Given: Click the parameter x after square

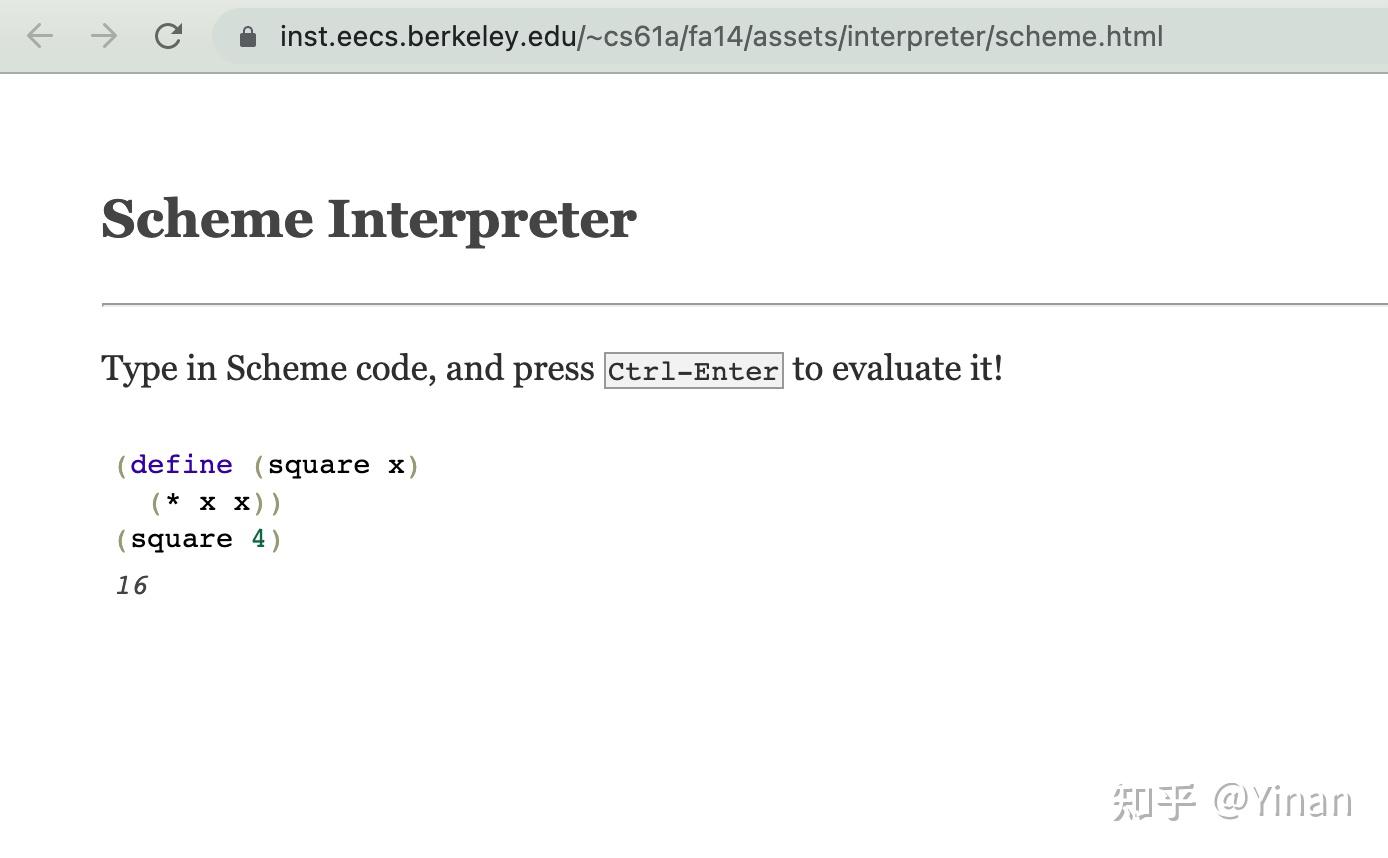Looking at the screenshot, I should pyautogui.click(x=396, y=465).
